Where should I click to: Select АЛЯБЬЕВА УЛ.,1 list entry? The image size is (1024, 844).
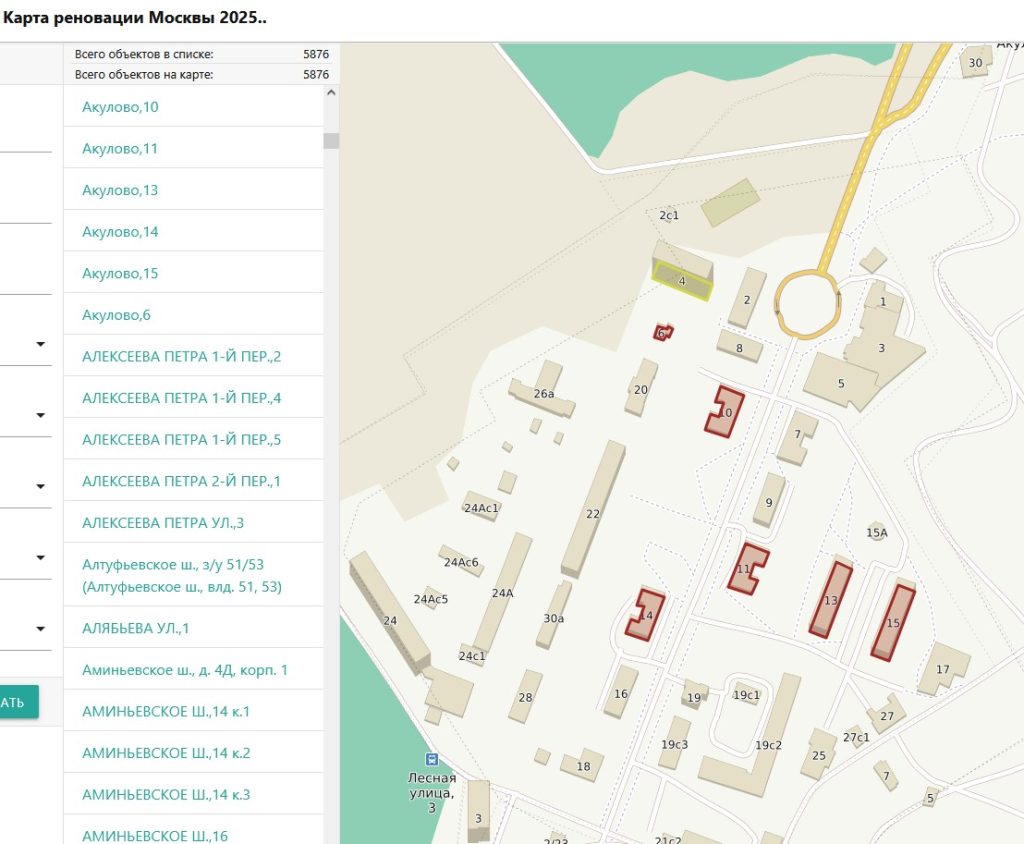(193, 628)
